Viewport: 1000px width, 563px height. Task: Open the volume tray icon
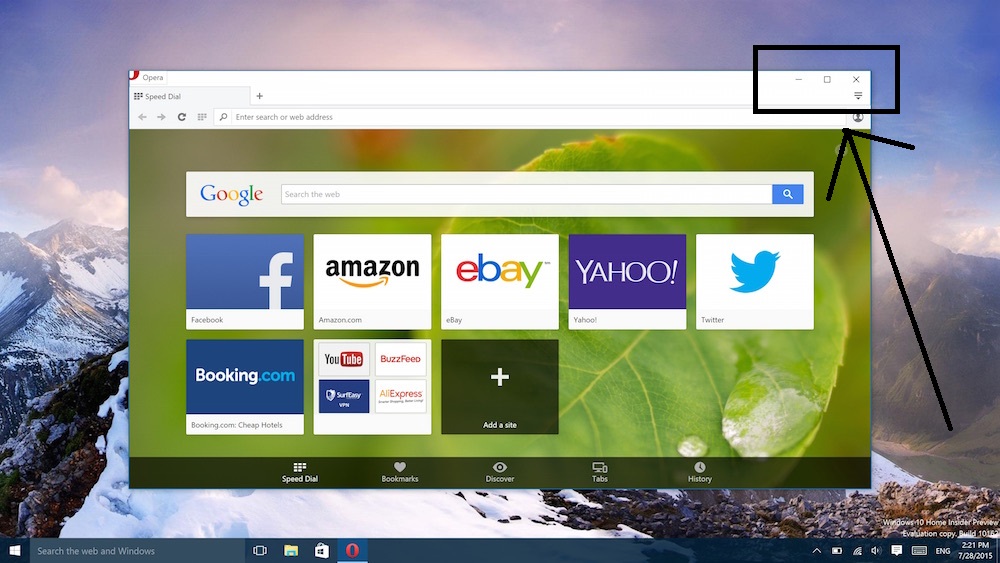click(x=876, y=551)
